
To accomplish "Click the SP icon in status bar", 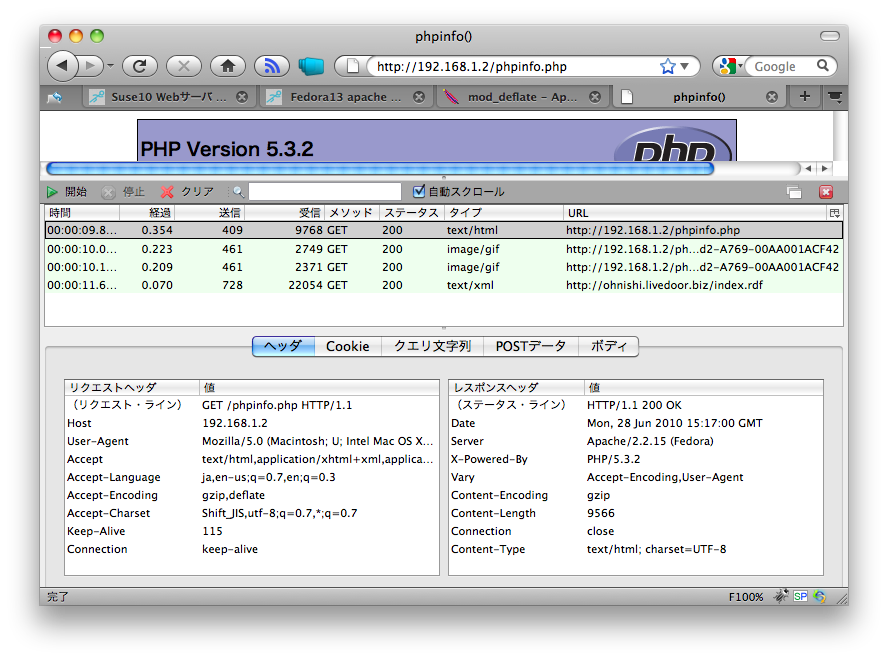I will point(800,596).
